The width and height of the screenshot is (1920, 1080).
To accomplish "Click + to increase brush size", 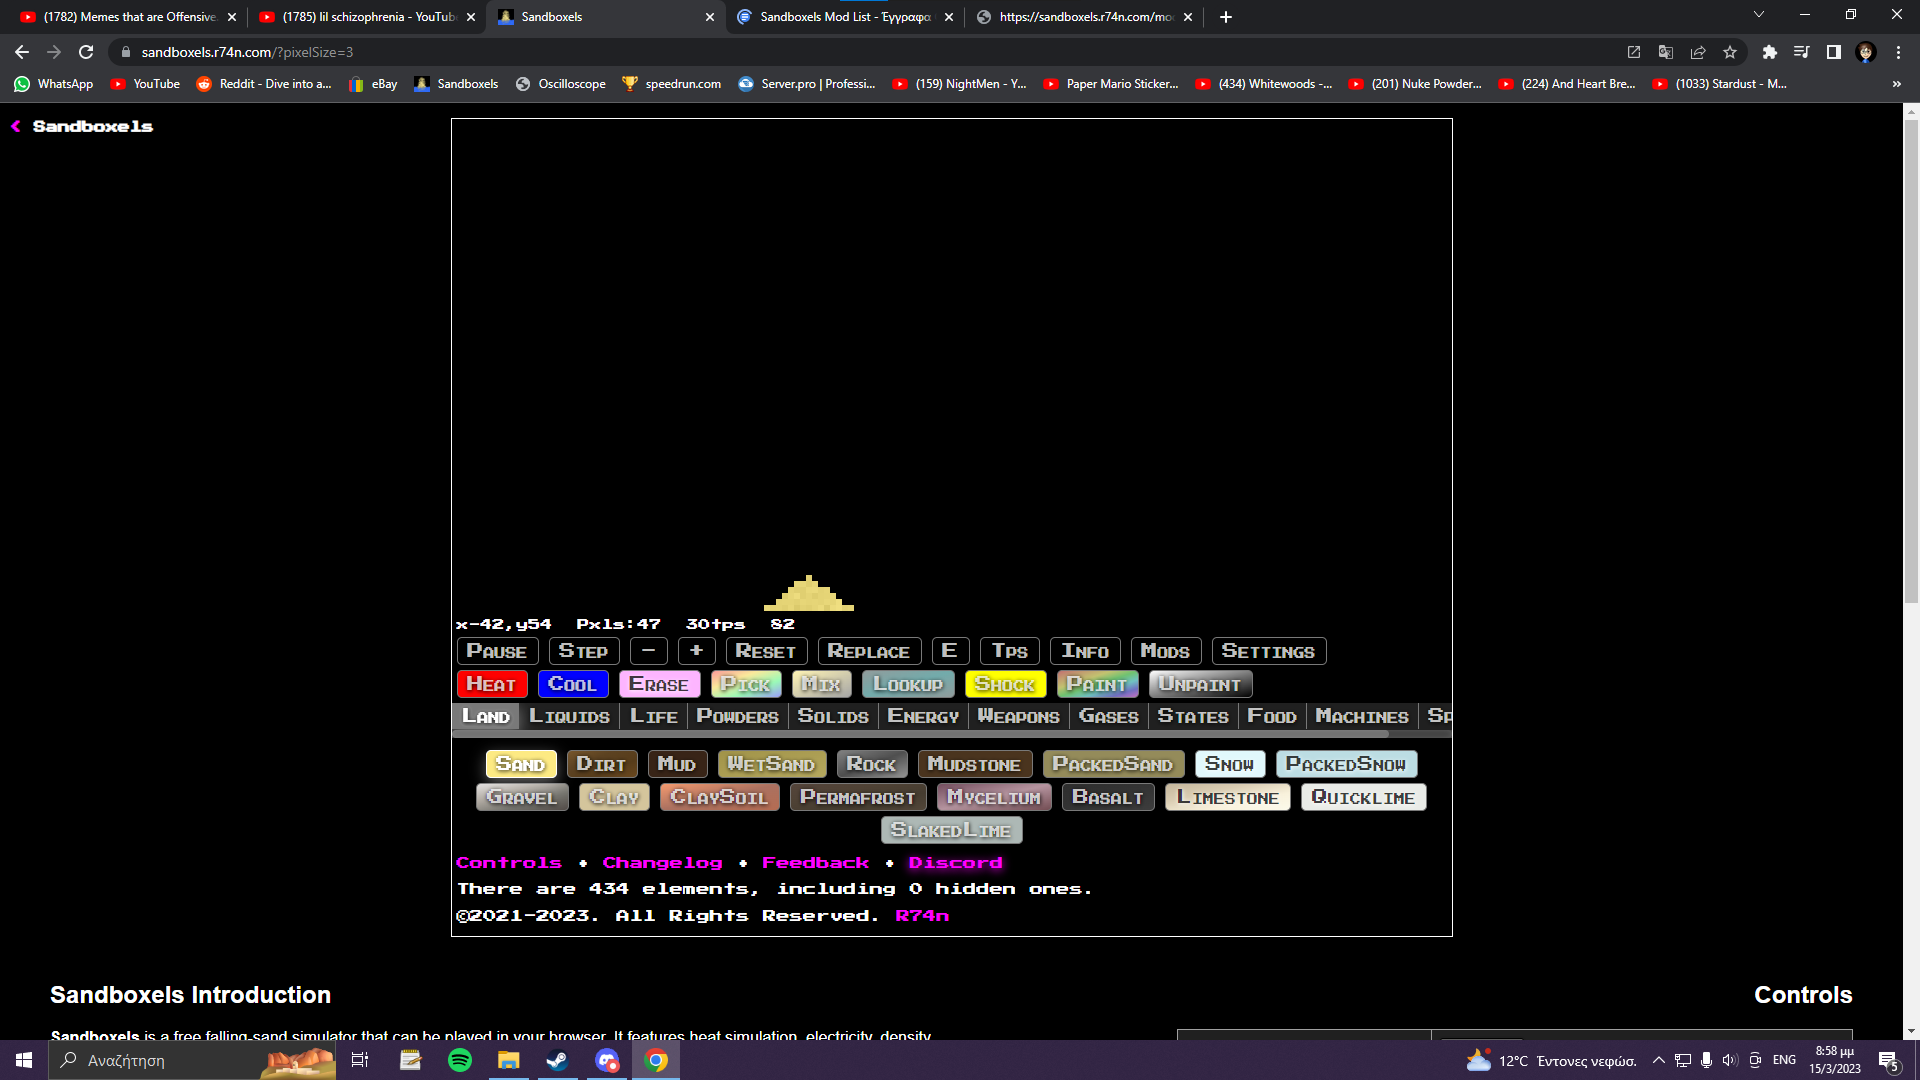I will coord(697,651).
